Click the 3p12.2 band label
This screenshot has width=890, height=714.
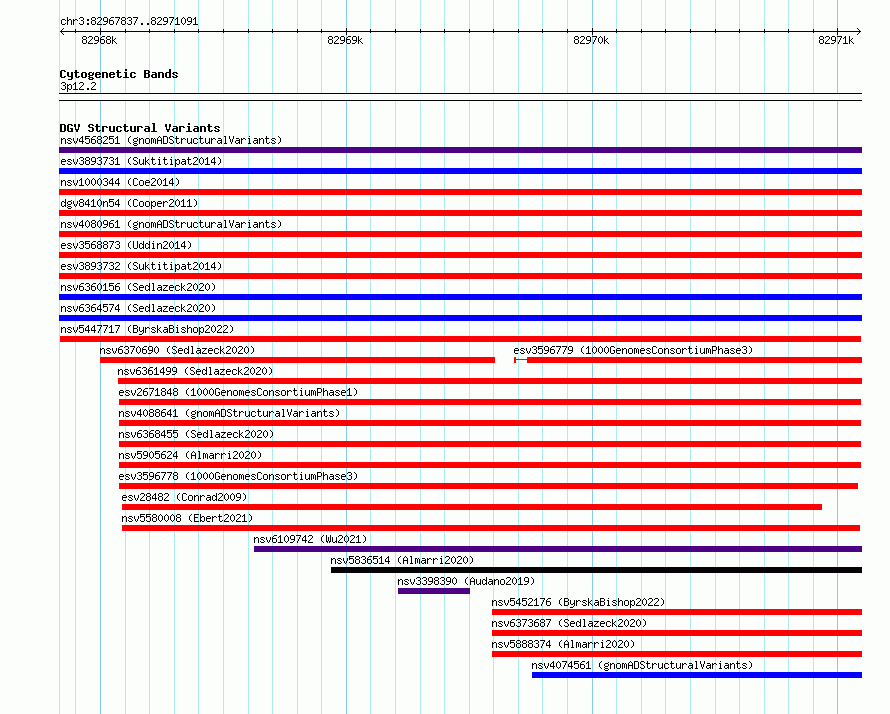tap(78, 86)
